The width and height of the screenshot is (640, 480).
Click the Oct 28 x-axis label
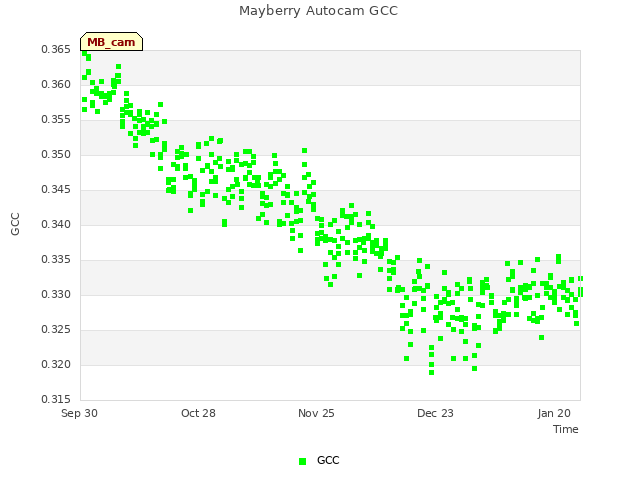pos(198,413)
